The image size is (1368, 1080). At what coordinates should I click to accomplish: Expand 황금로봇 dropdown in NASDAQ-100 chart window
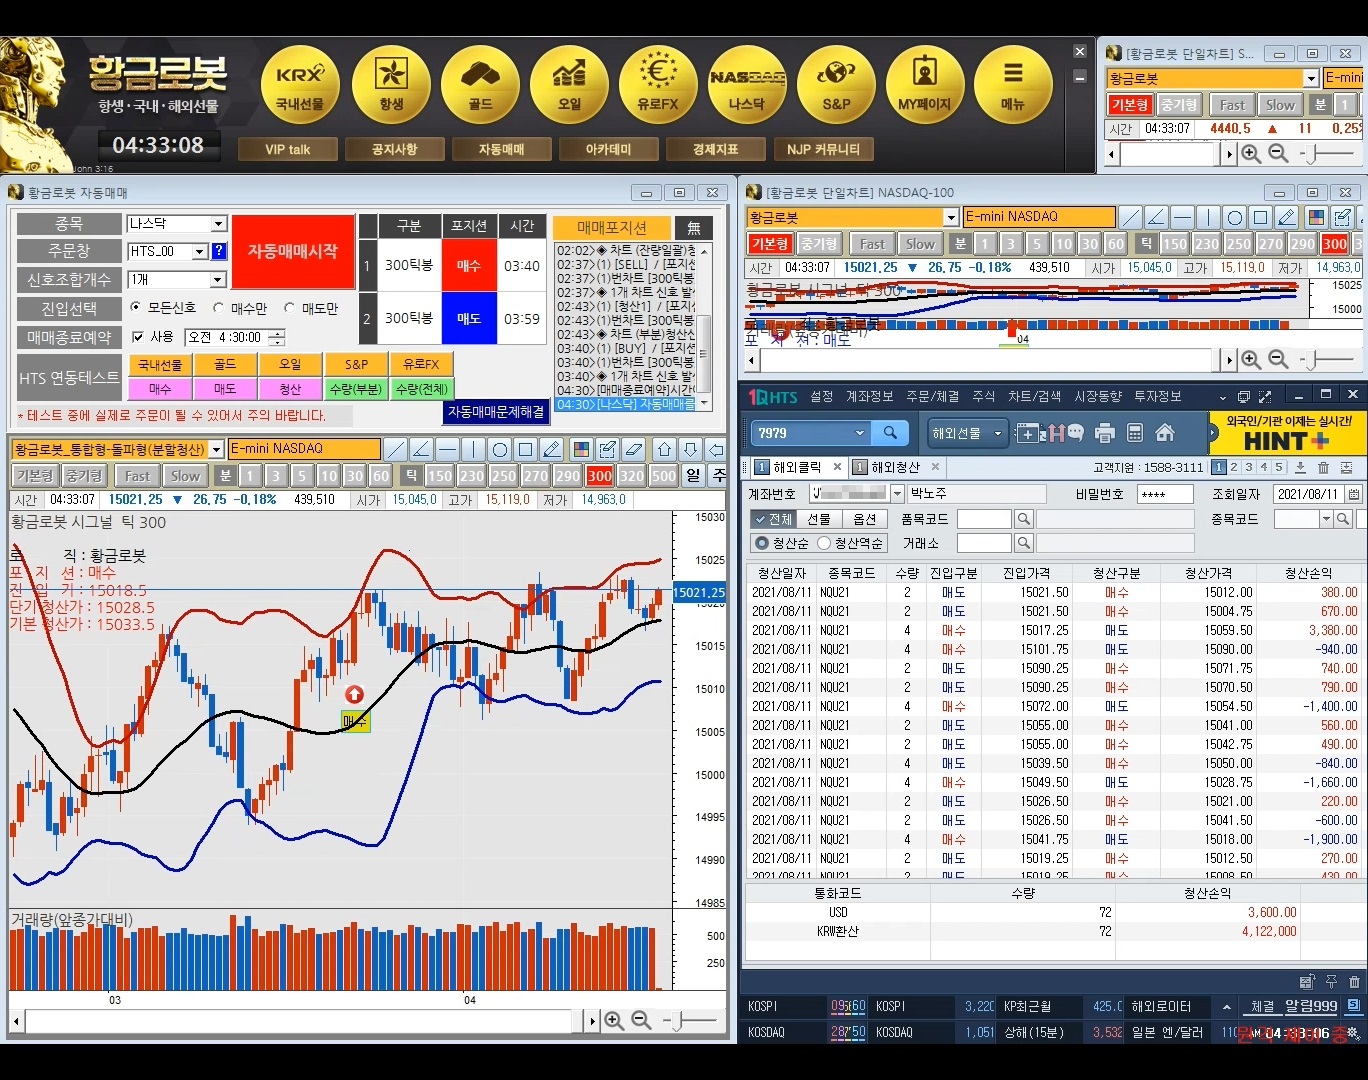click(951, 217)
